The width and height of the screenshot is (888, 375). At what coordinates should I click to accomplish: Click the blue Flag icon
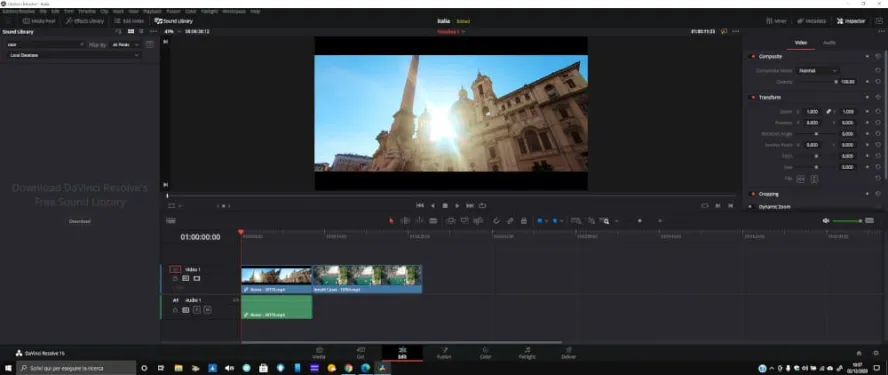(540, 221)
